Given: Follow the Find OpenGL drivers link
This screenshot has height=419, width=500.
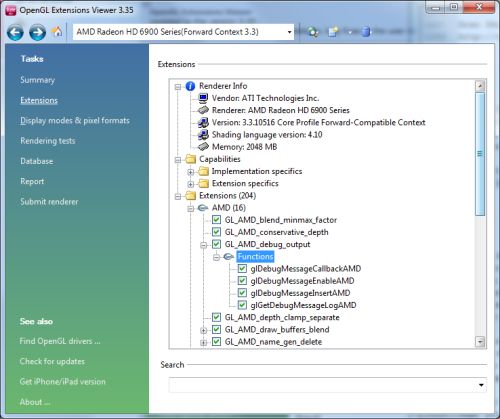Looking at the screenshot, I should [60, 341].
